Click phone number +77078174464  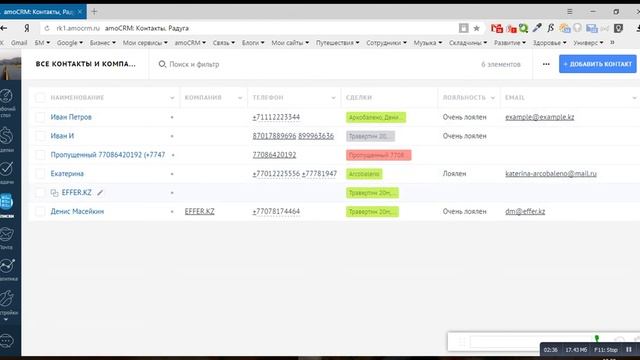(x=276, y=211)
